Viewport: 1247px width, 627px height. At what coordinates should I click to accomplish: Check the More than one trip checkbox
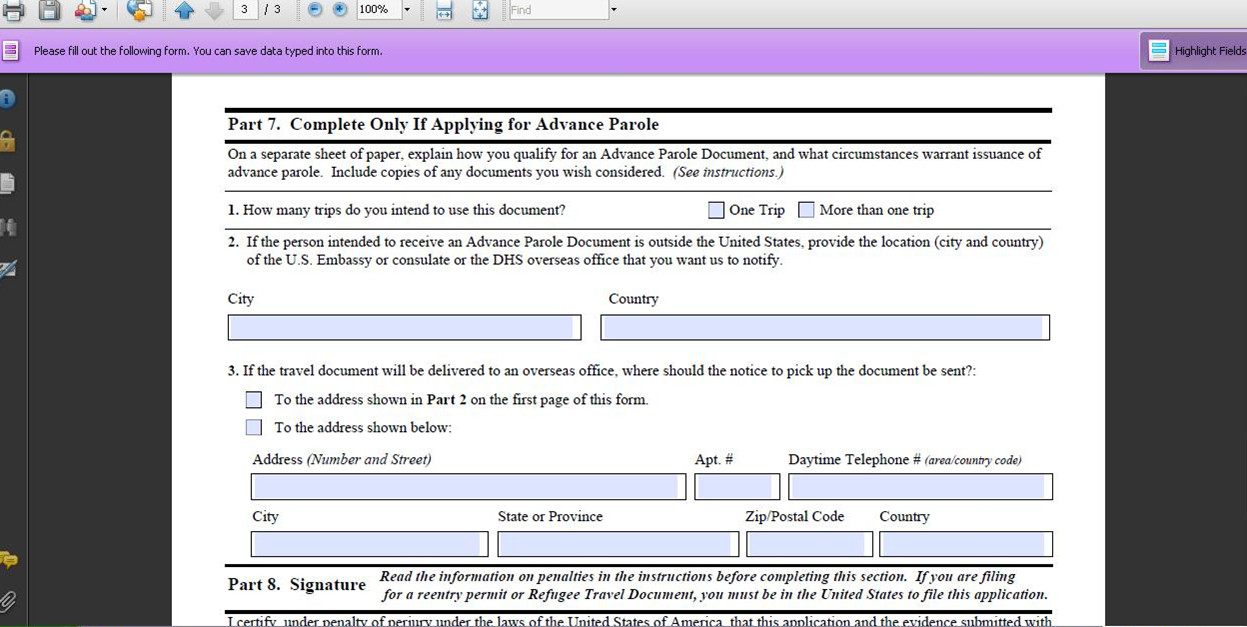click(806, 210)
